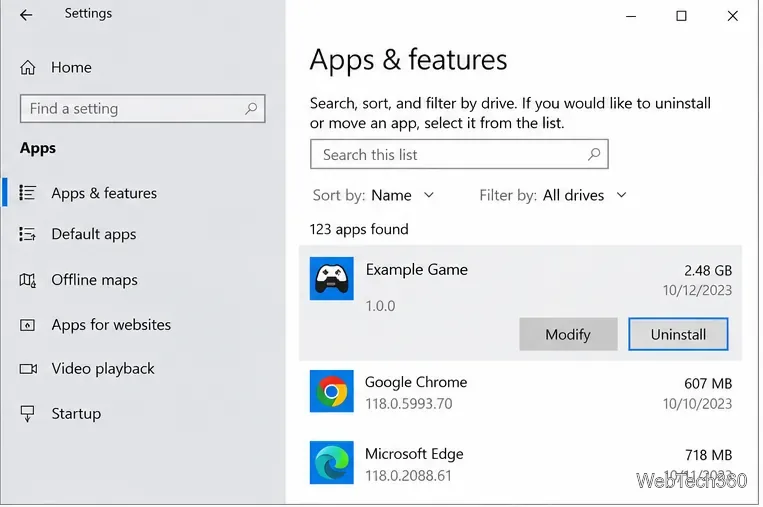
Task: Maximize the Settings window
Action: pyautogui.click(x=682, y=16)
